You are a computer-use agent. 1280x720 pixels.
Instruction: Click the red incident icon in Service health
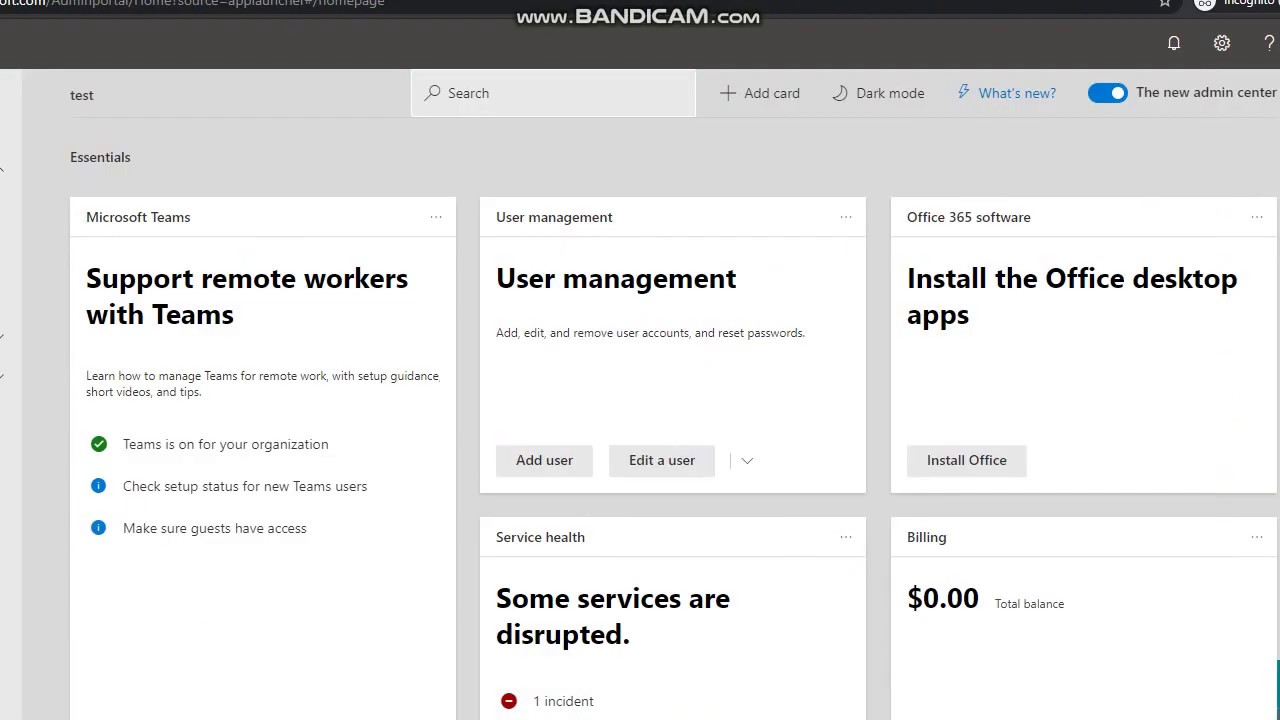[x=509, y=701]
